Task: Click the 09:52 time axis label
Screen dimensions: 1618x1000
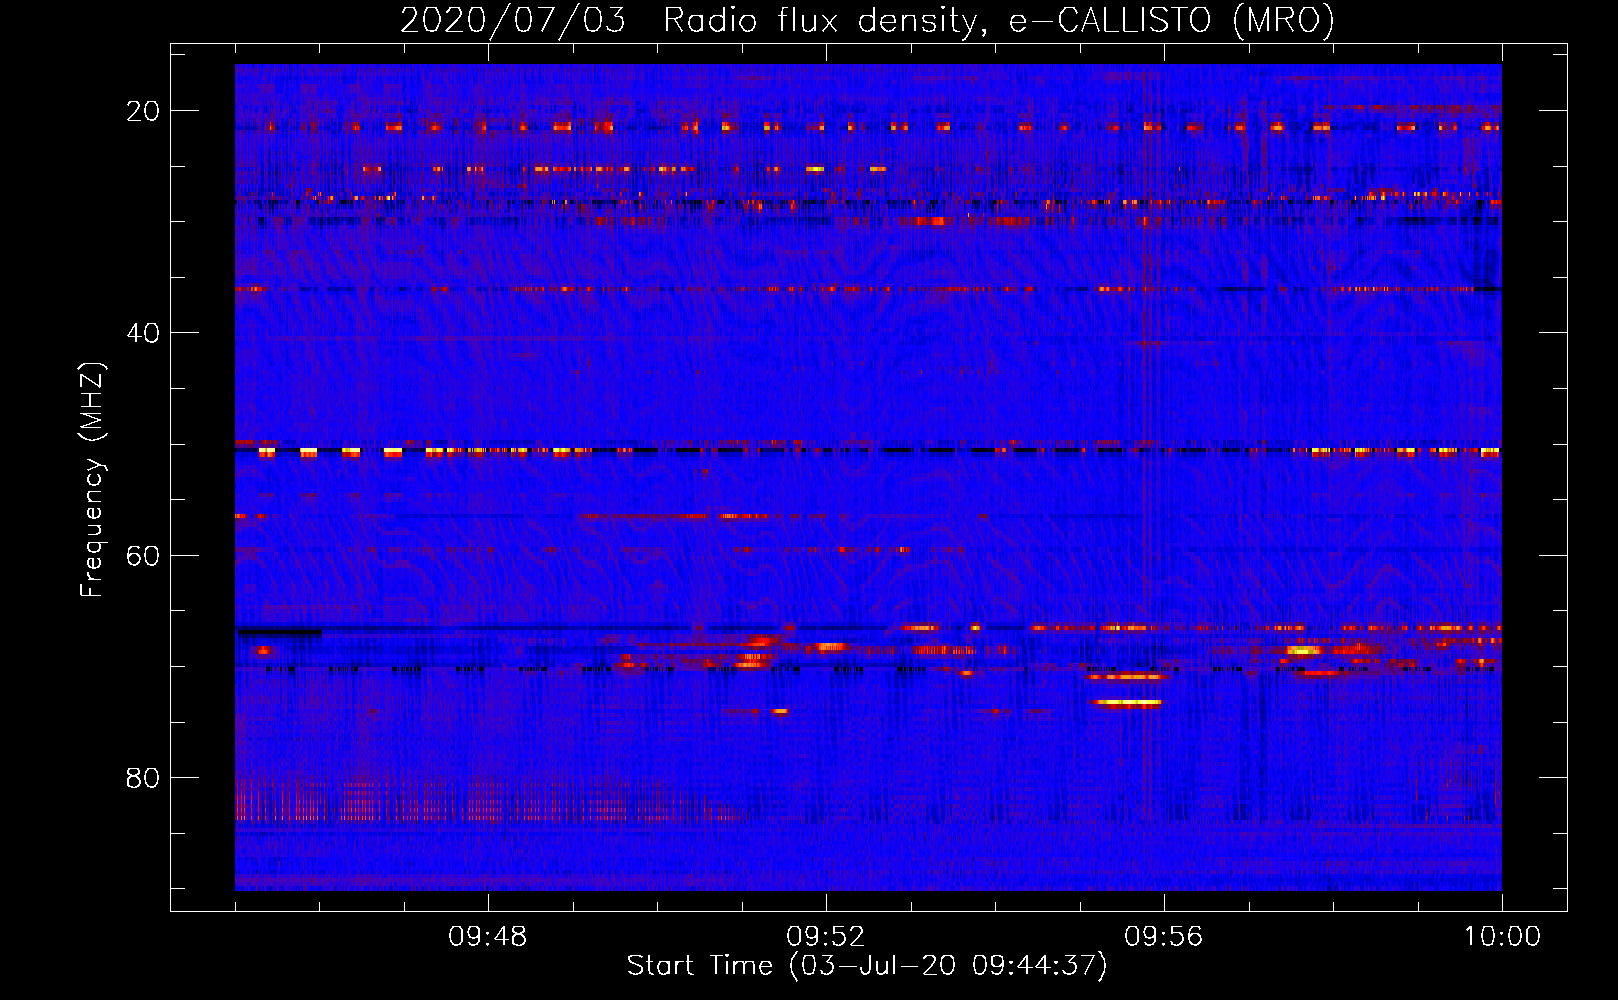Action: point(826,937)
